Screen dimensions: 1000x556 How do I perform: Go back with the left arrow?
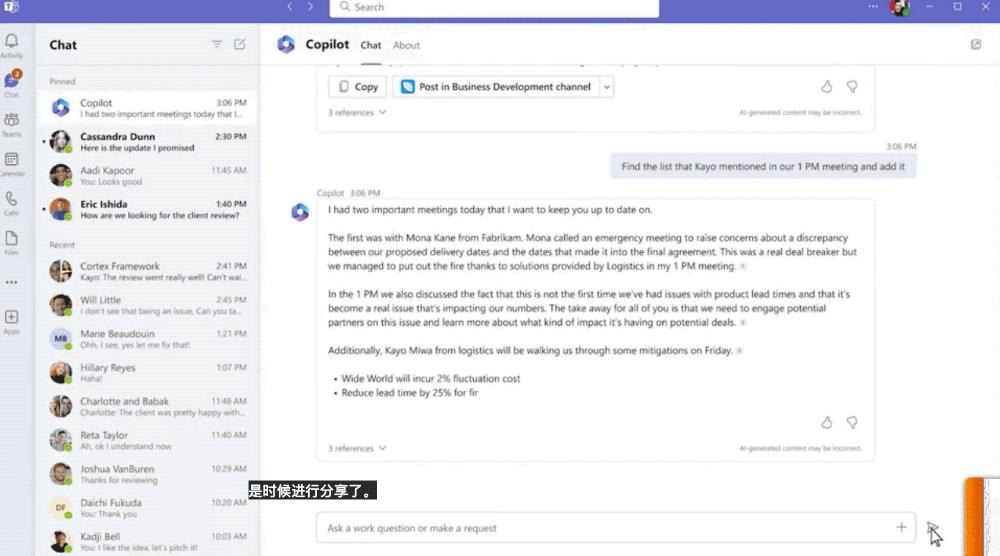tap(290, 6)
